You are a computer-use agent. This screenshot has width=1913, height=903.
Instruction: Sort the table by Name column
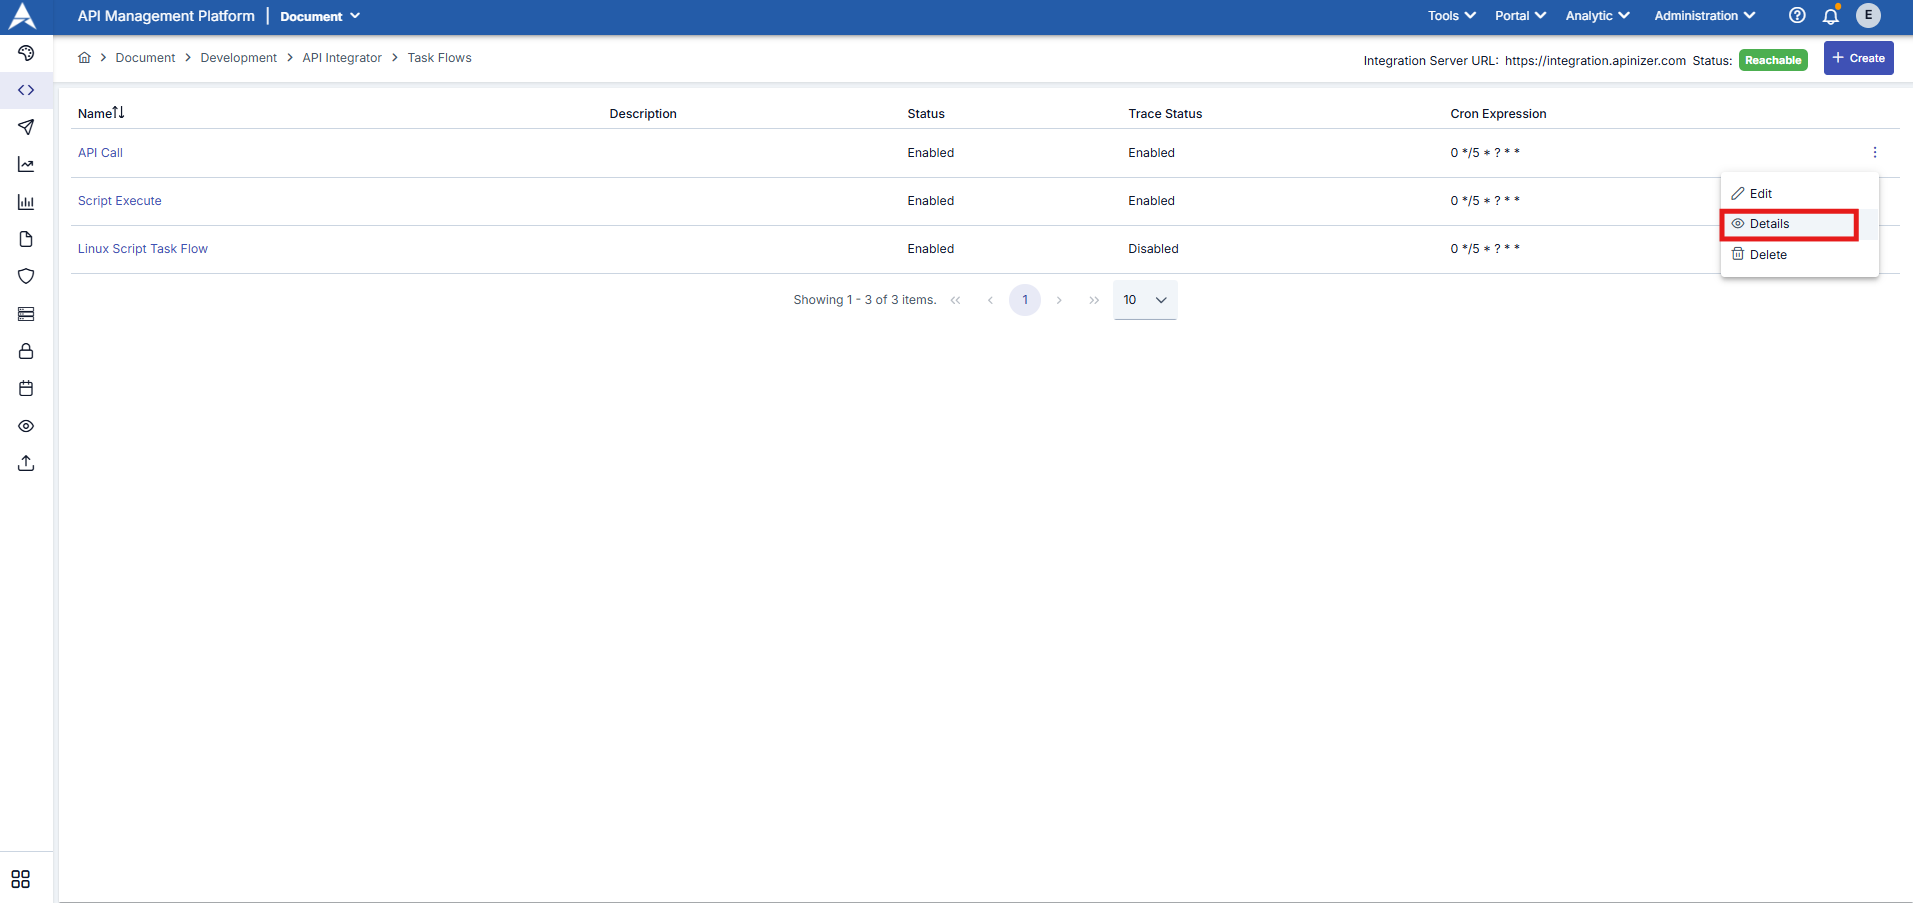click(x=101, y=113)
